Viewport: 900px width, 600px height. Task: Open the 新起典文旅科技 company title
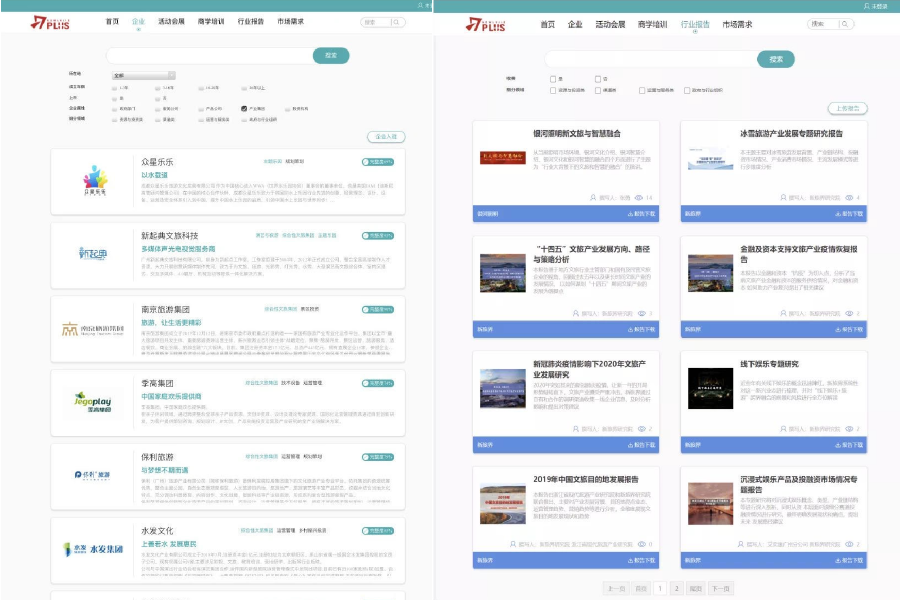pyautogui.click(x=170, y=236)
